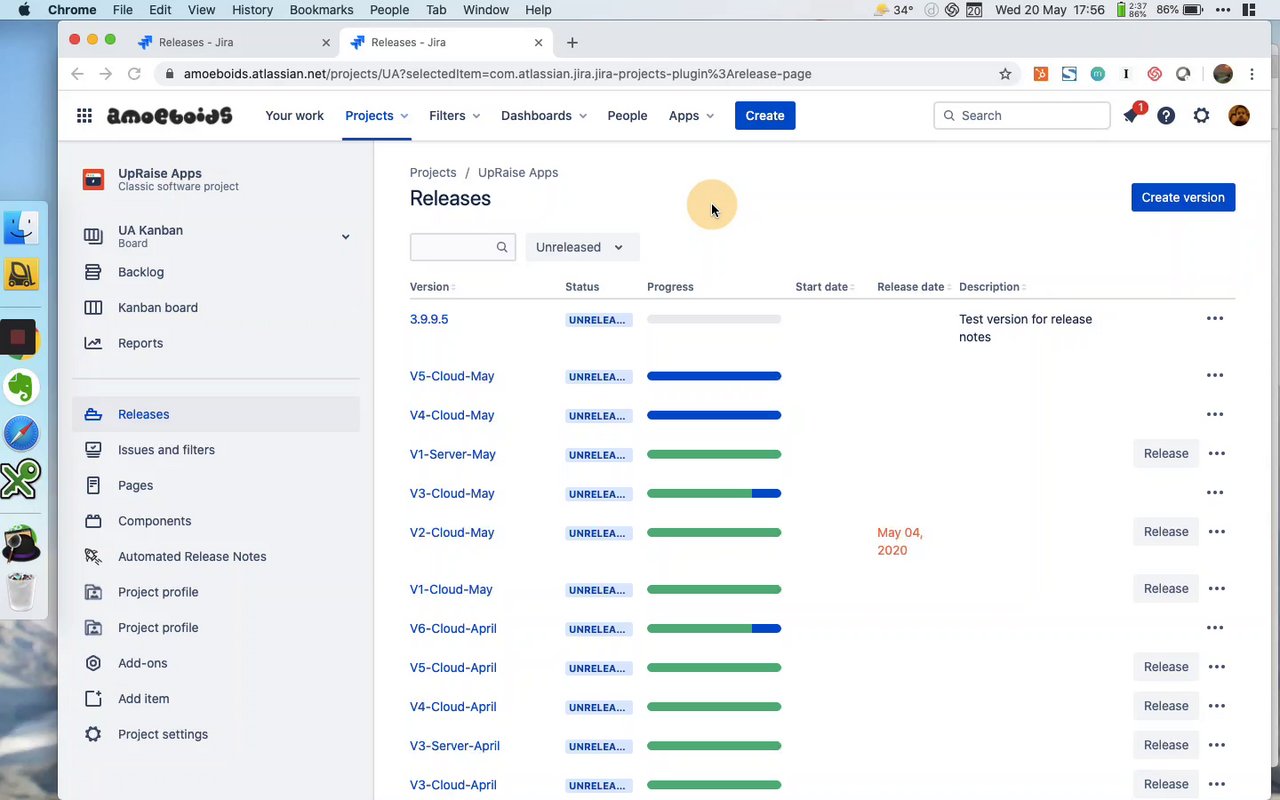
Task: Open the Bookmarks menu
Action: point(321,10)
